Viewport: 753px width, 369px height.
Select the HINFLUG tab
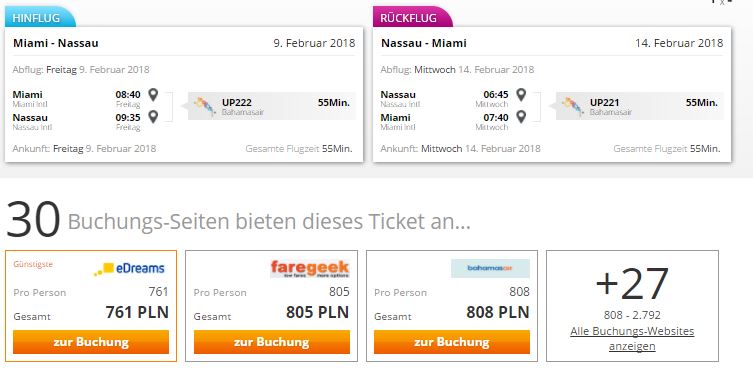tap(40, 18)
